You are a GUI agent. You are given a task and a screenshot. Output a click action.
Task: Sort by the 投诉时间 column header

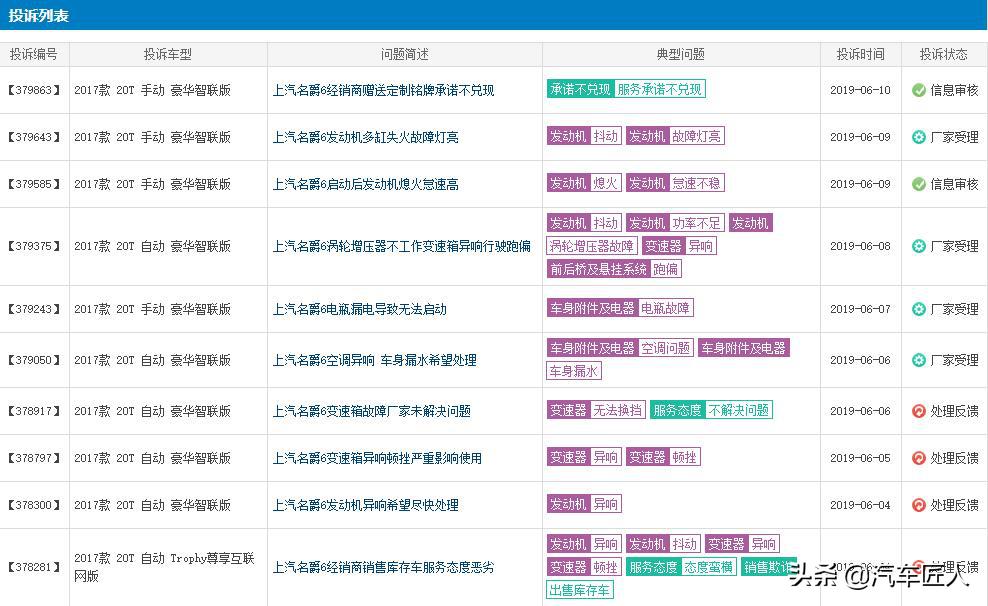861,54
